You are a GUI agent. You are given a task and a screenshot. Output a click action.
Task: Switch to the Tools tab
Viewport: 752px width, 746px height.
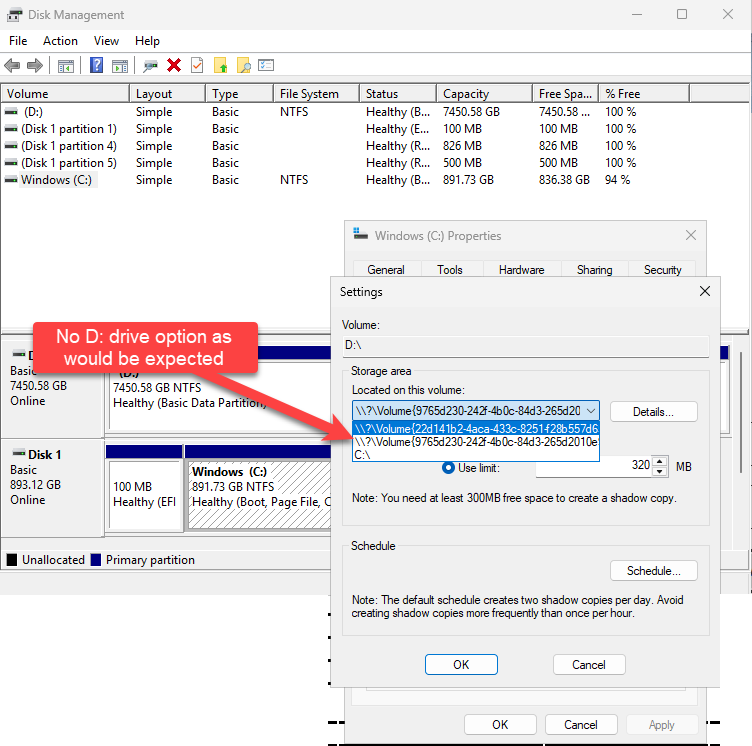[x=450, y=270]
